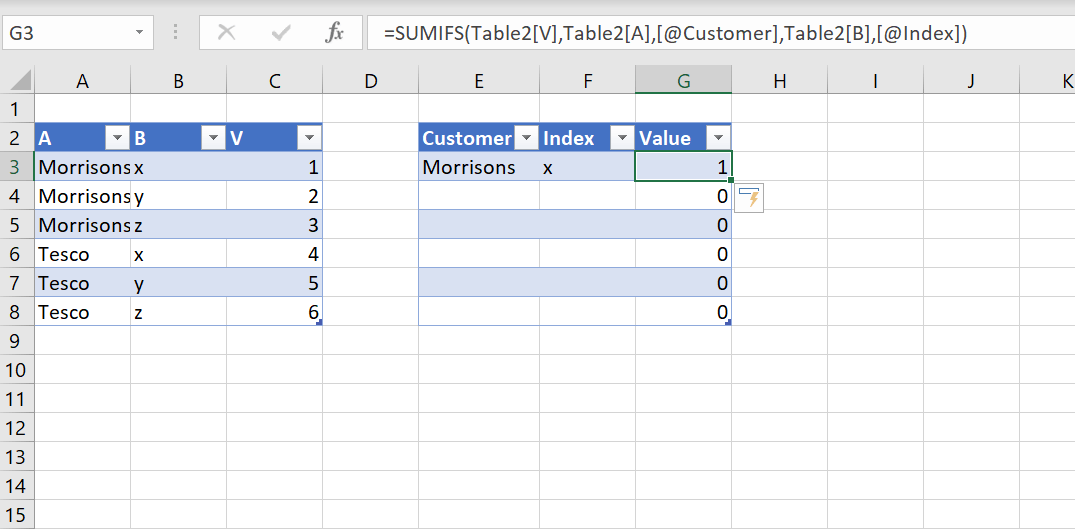The image size is (1075, 529).
Task: Click the Enter formula checkmark icon
Action: coord(281,33)
